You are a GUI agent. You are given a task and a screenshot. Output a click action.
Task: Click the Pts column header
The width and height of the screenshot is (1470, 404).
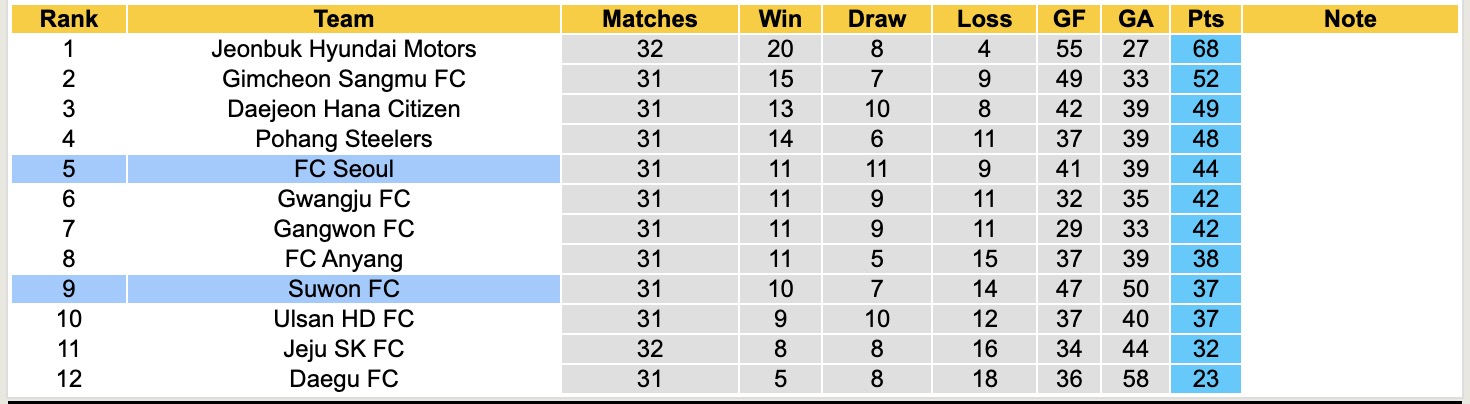1208,19
